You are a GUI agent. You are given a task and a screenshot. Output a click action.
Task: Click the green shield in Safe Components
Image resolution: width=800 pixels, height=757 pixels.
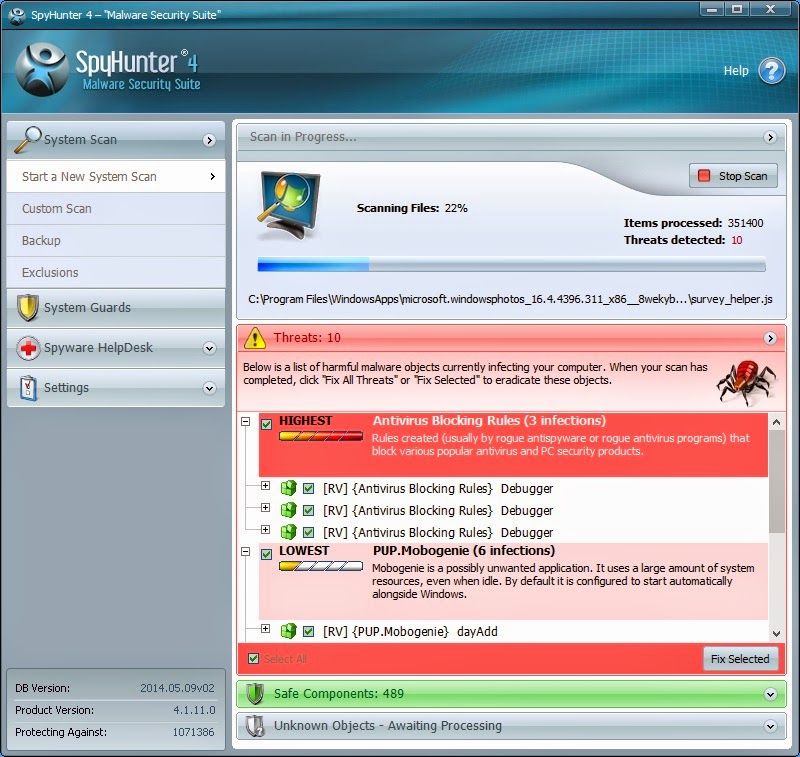click(x=255, y=694)
